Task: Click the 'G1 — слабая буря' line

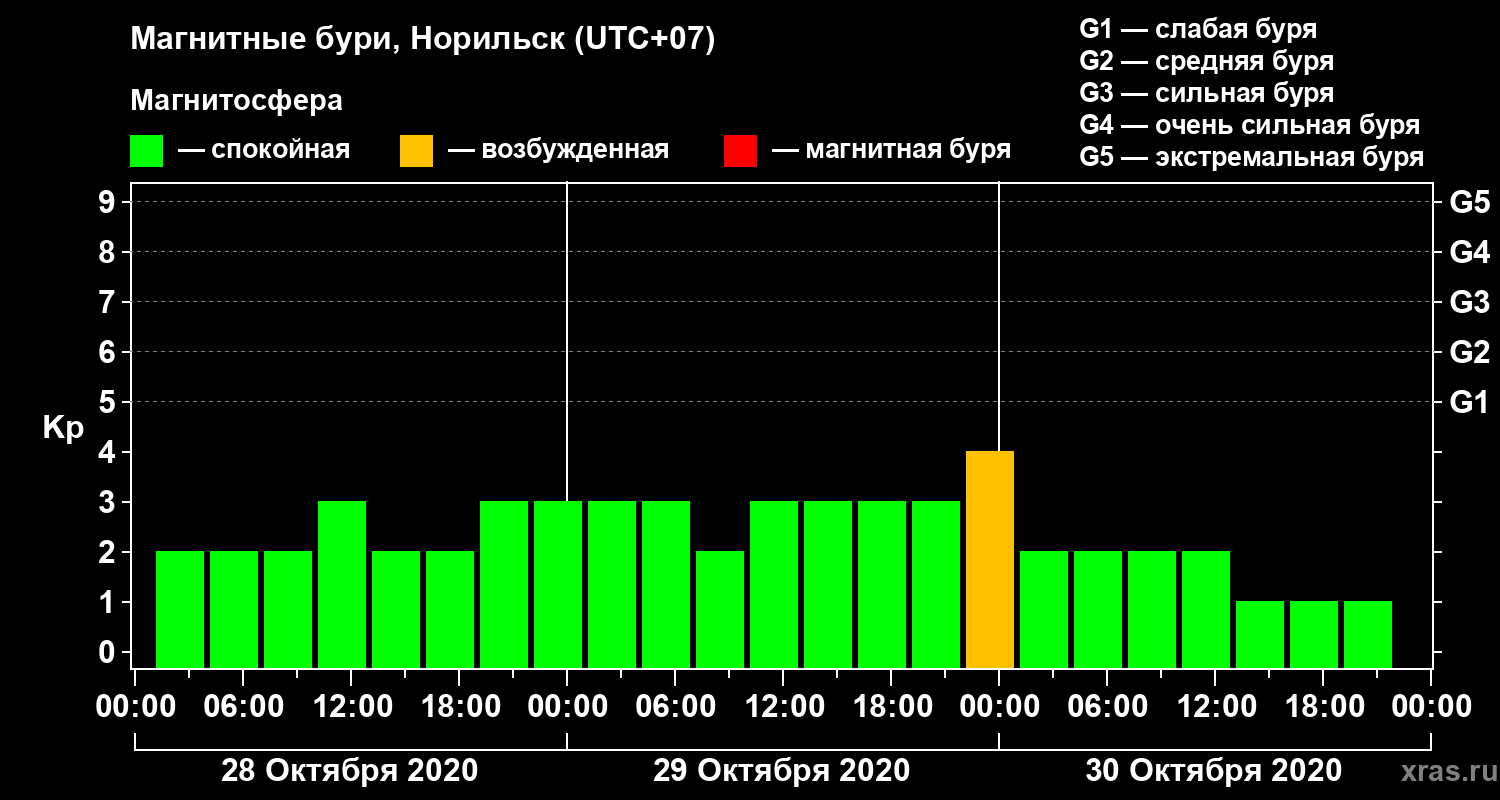Action: [1198, 29]
